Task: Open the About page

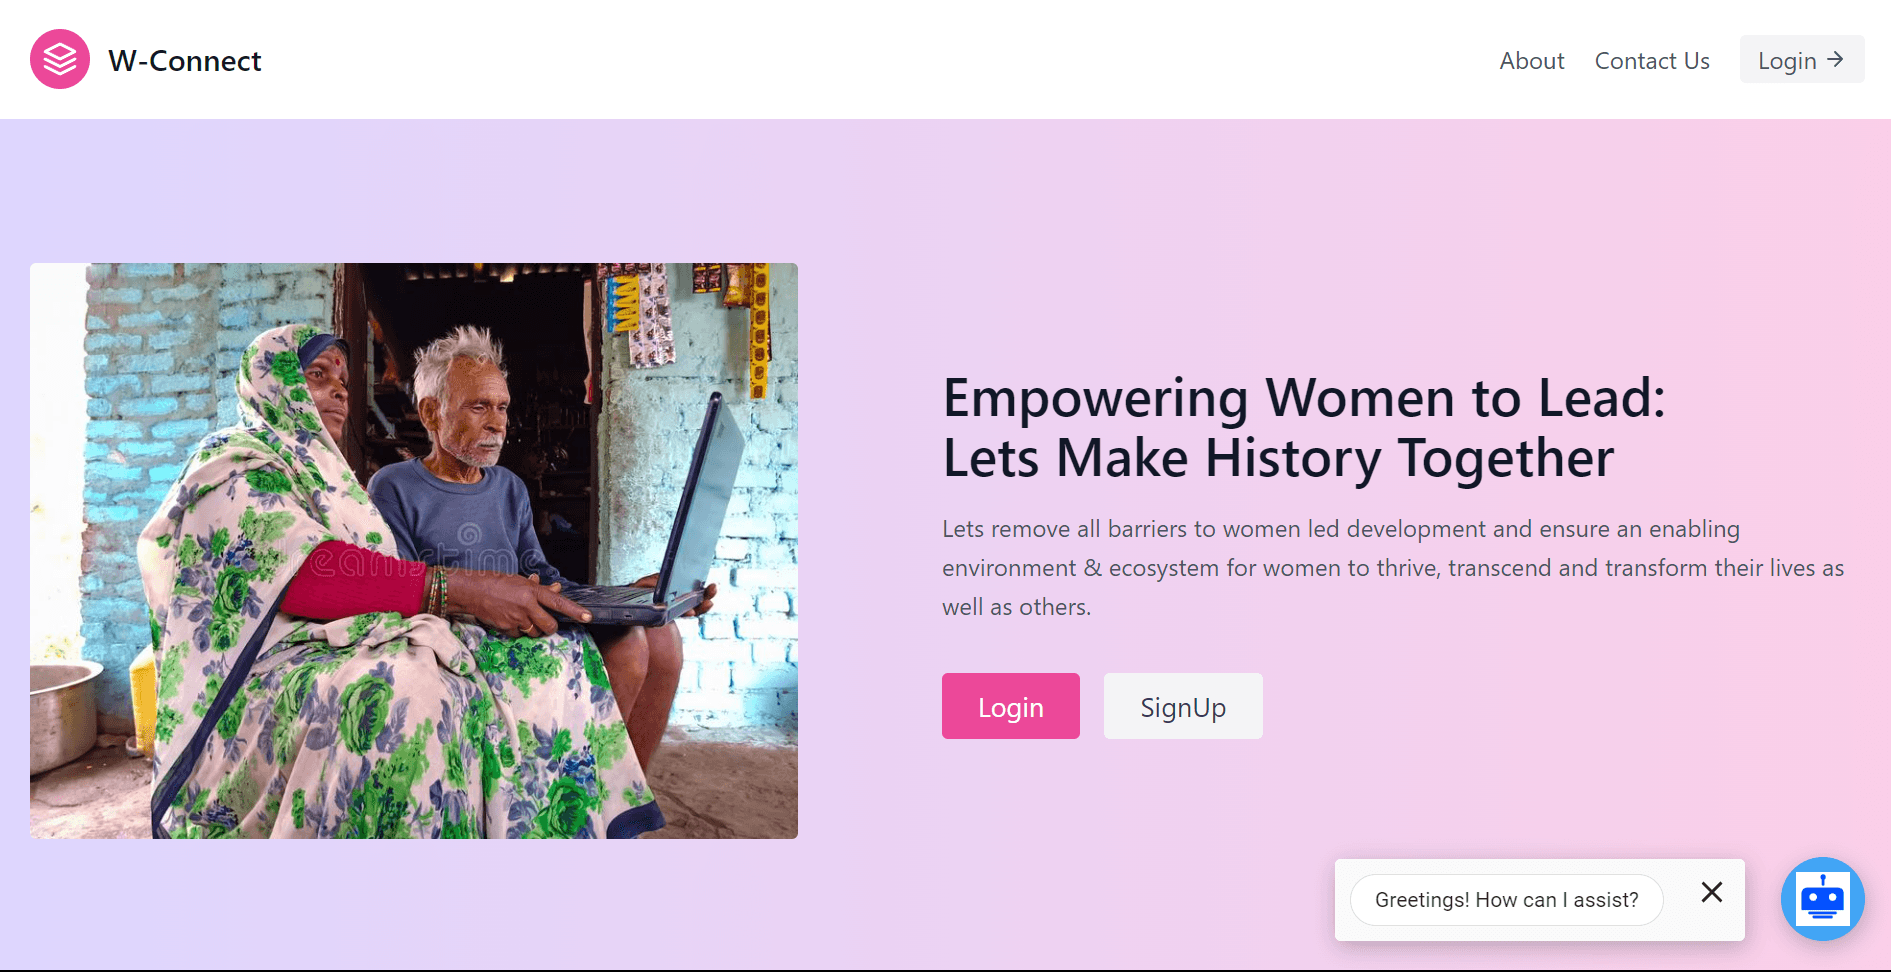Action: (x=1531, y=61)
